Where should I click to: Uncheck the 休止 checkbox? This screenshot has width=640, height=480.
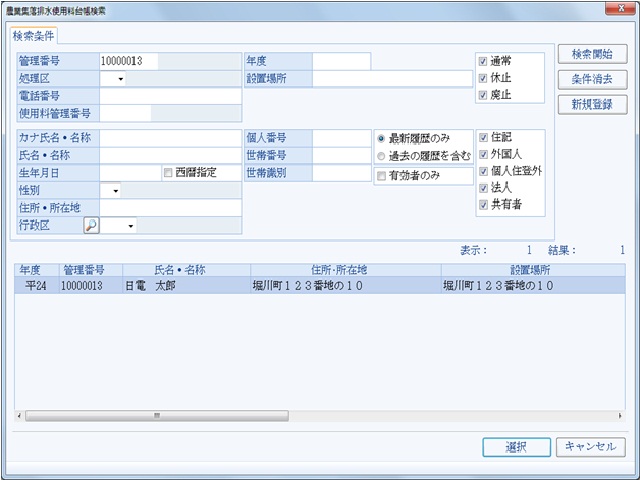[483, 77]
